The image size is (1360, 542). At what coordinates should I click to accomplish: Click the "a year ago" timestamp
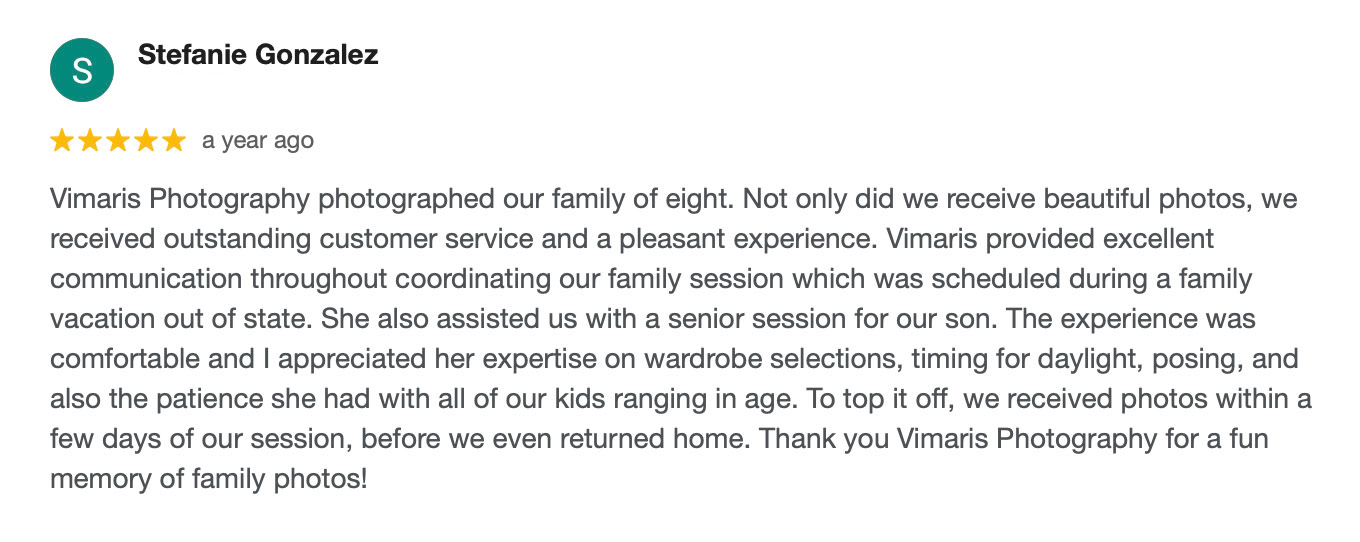coord(258,141)
